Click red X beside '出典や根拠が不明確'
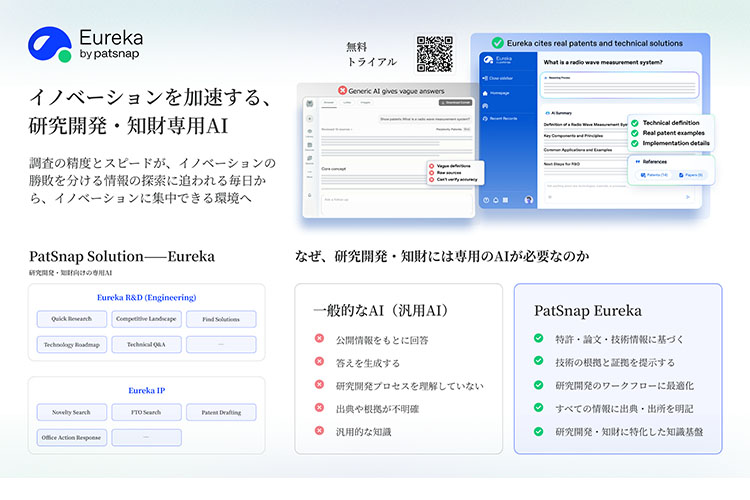 (x=319, y=407)
